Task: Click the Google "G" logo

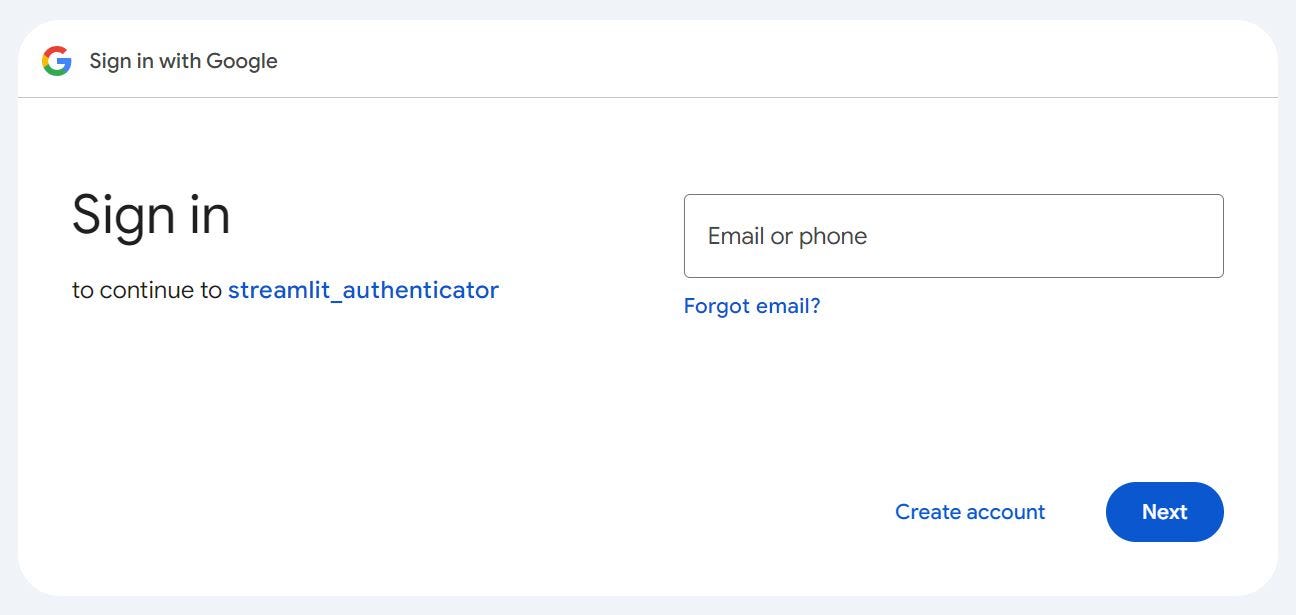Action: 57,61
